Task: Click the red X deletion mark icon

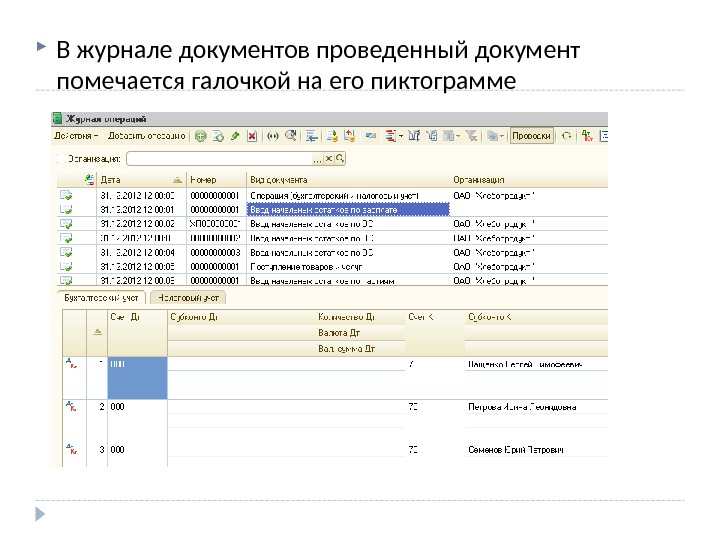Action: 252,136
